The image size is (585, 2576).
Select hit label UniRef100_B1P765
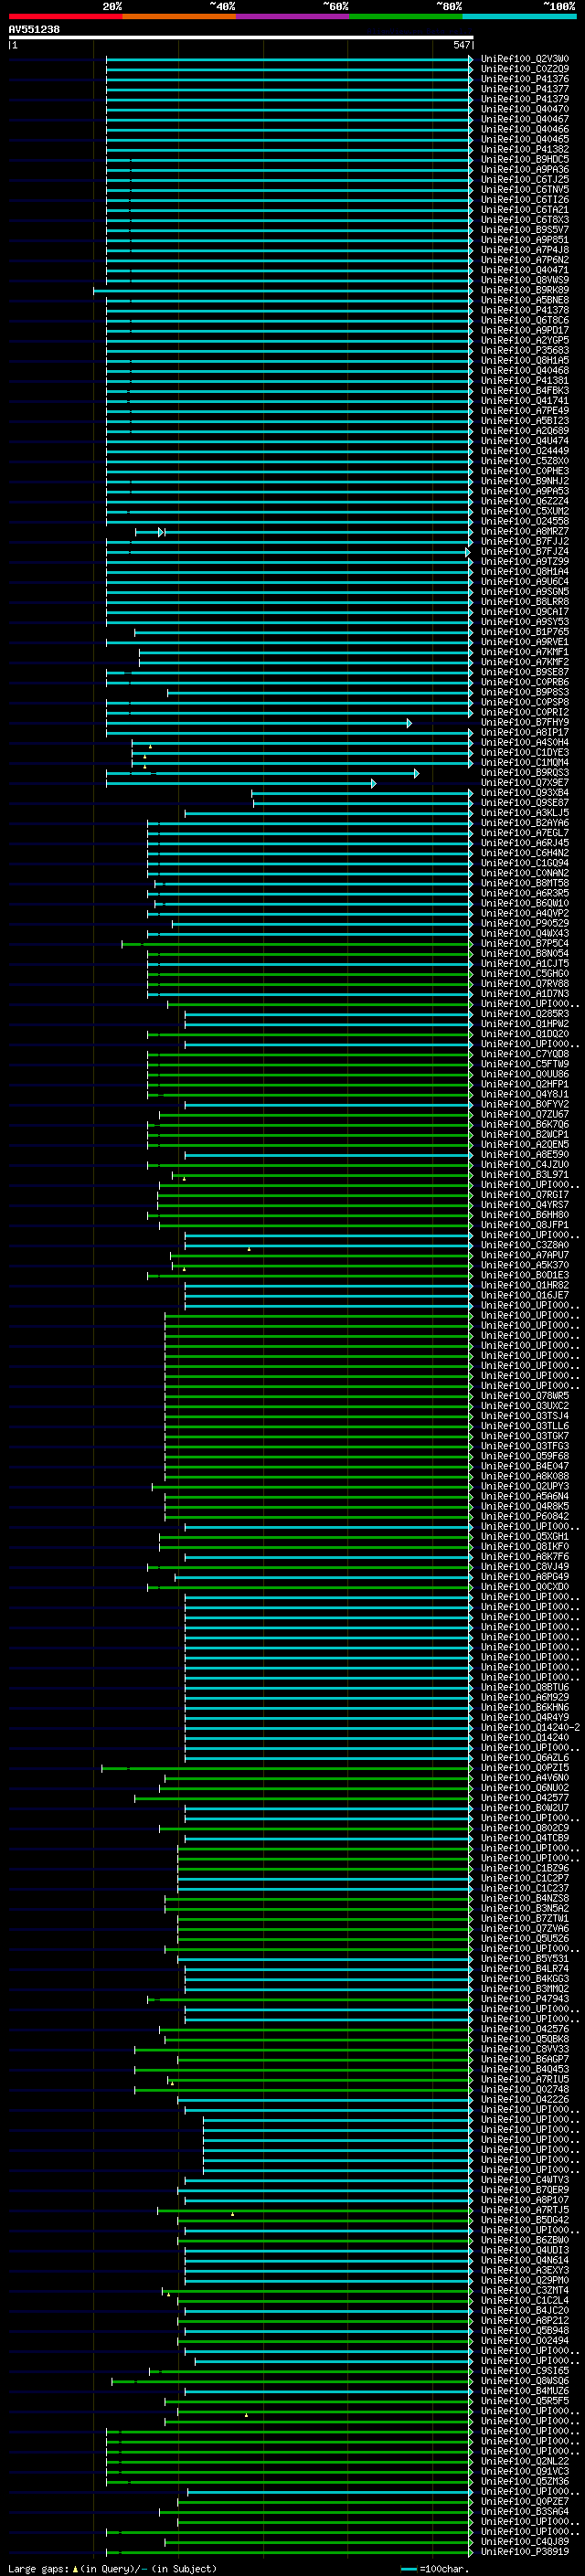pos(525,632)
